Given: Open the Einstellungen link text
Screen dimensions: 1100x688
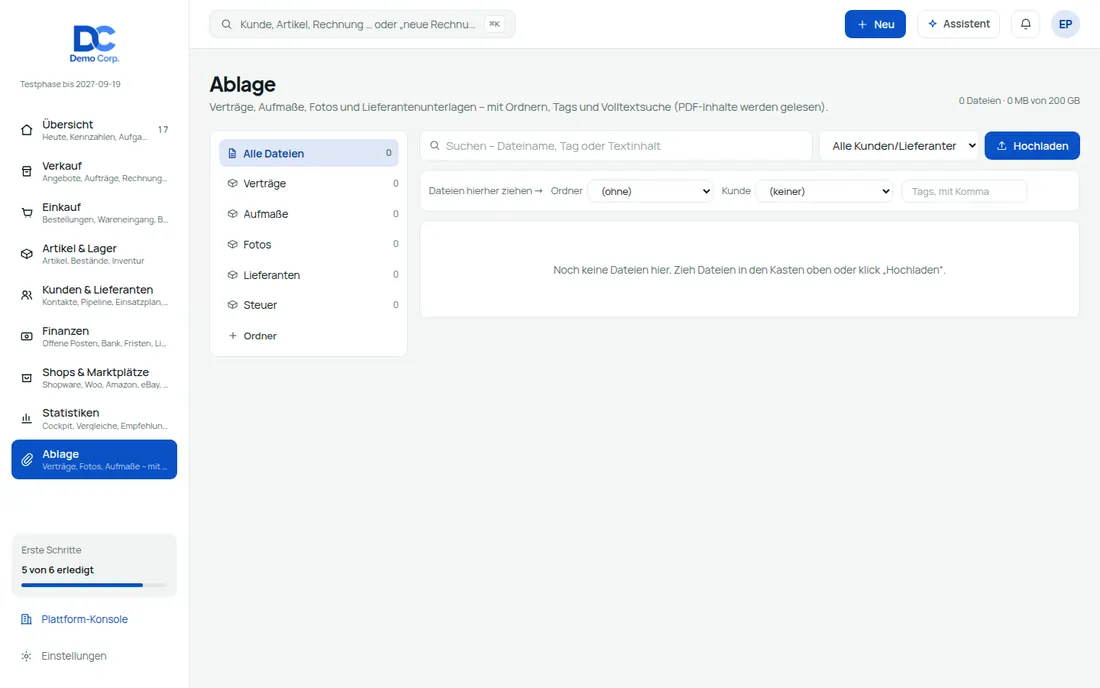Looking at the screenshot, I should point(74,656).
